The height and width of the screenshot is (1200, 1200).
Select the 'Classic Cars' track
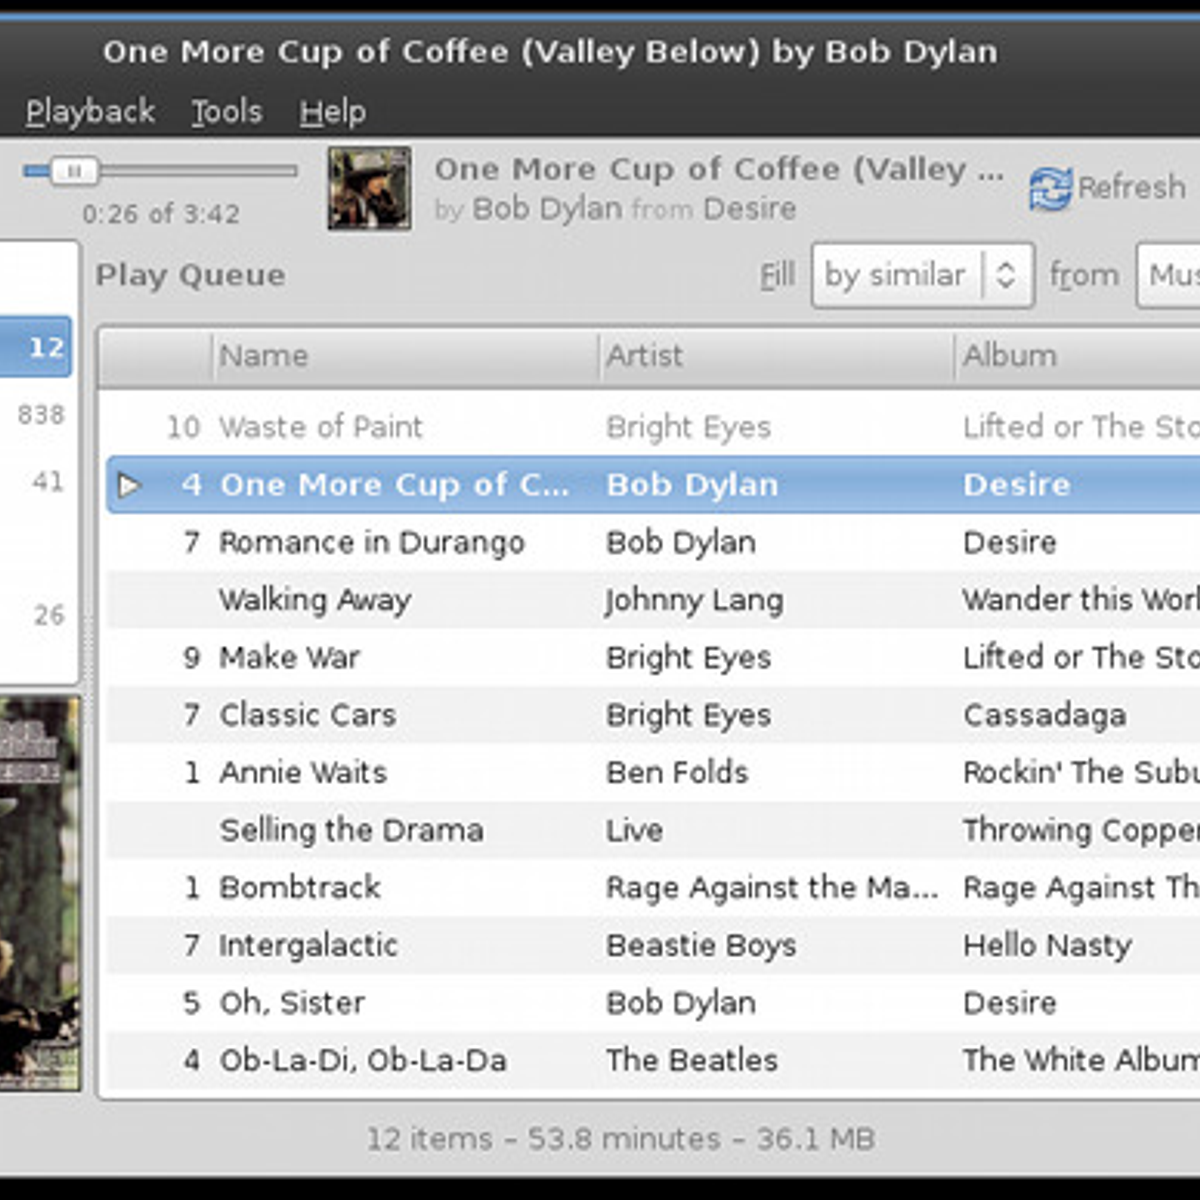click(653, 715)
